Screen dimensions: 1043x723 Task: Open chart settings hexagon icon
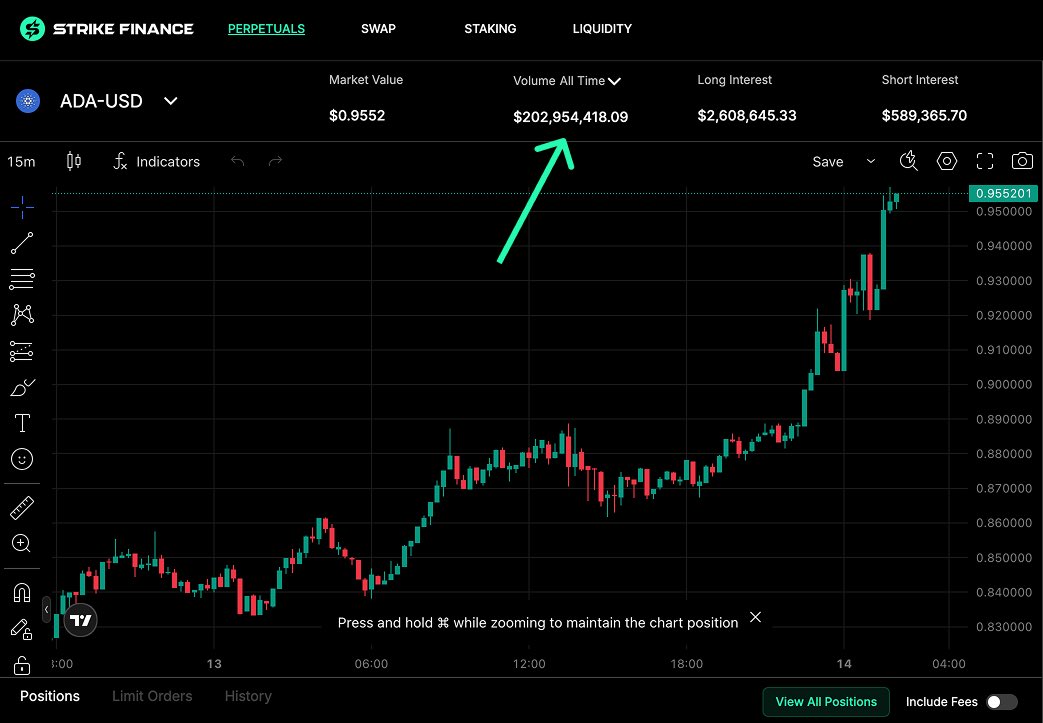[947, 161]
